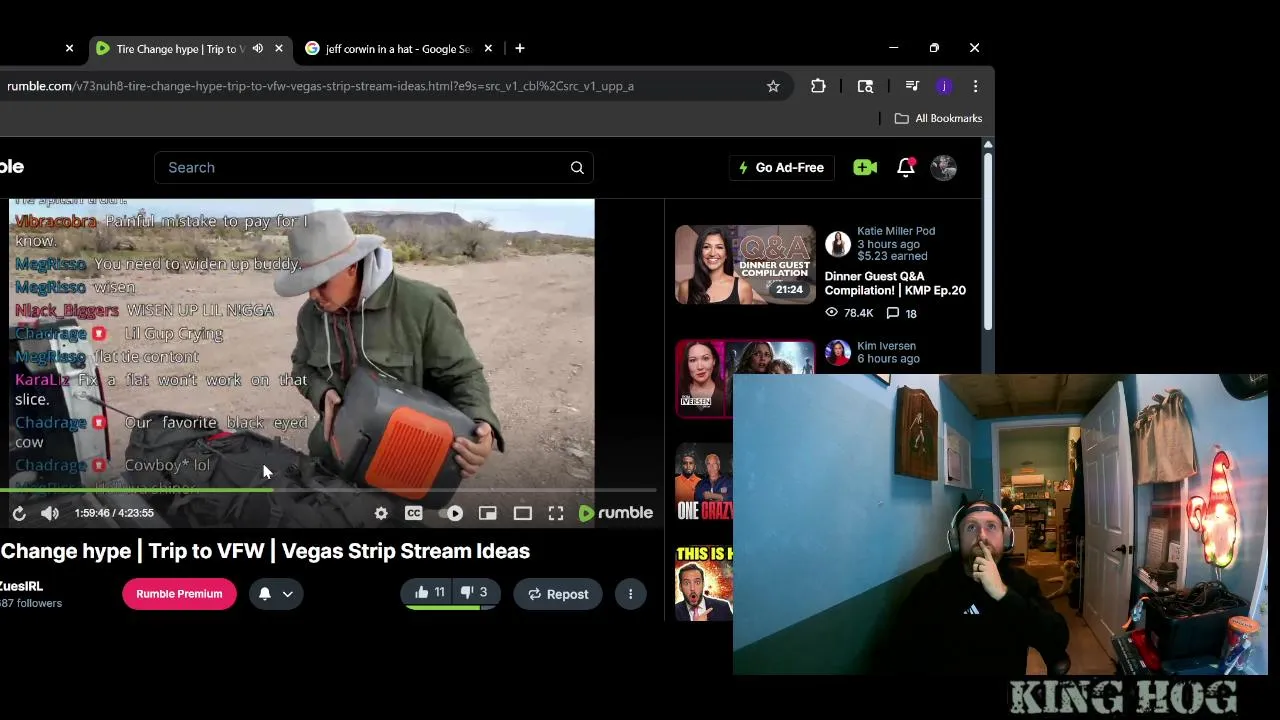
Task: Open the three-dot more options menu
Action: [x=630, y=594]
